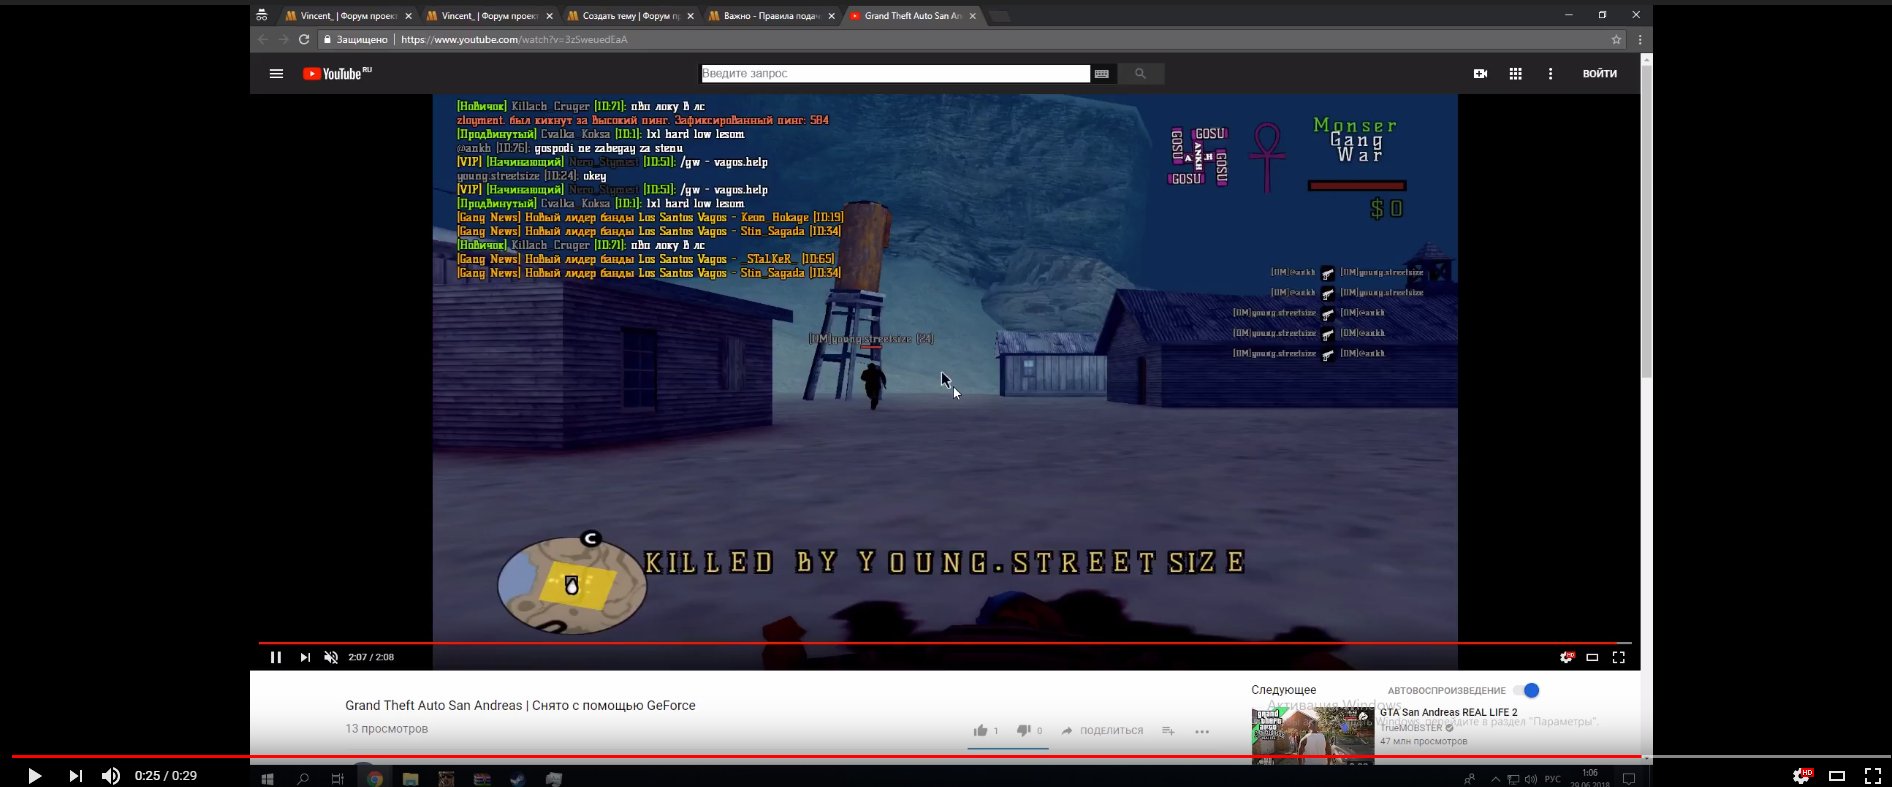
Task: Open the YouTube apps grid icon
Action: click(1516, 73)
